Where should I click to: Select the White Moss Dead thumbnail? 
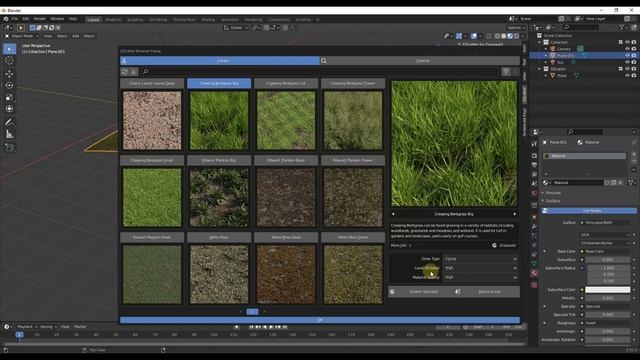pos(286,274)
